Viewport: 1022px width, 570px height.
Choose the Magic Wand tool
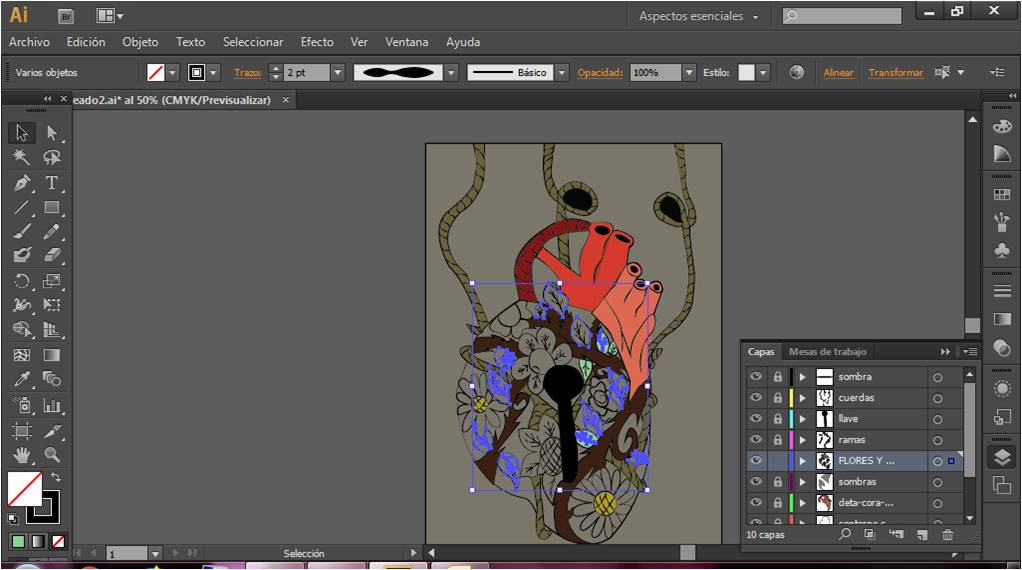pyautogui.click(x=22, y=158)
